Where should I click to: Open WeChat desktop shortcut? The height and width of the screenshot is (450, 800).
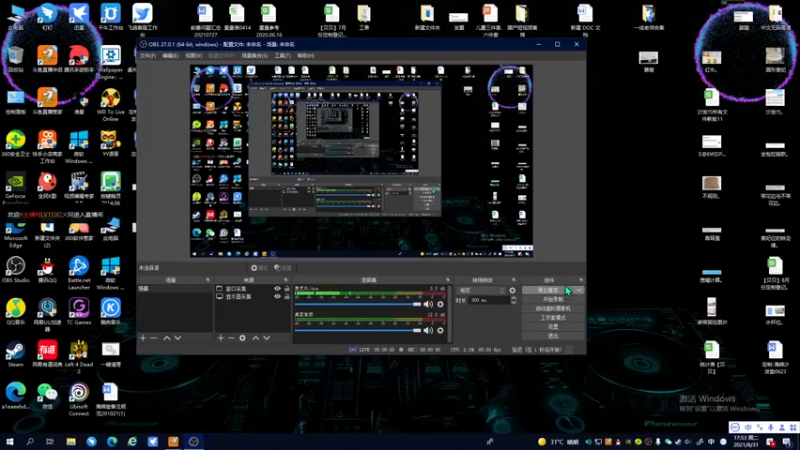click(x=47, y=396)
